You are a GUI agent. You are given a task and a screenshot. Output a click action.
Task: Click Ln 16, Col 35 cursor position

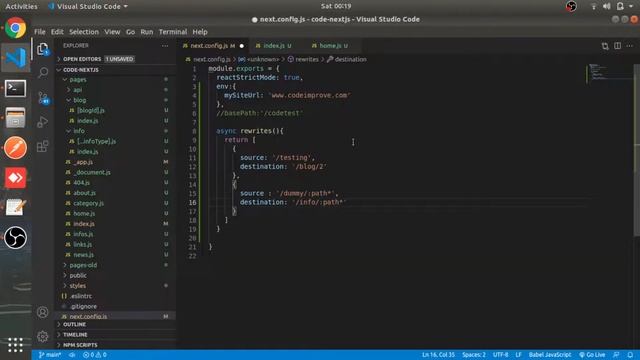tap(438, 355)
